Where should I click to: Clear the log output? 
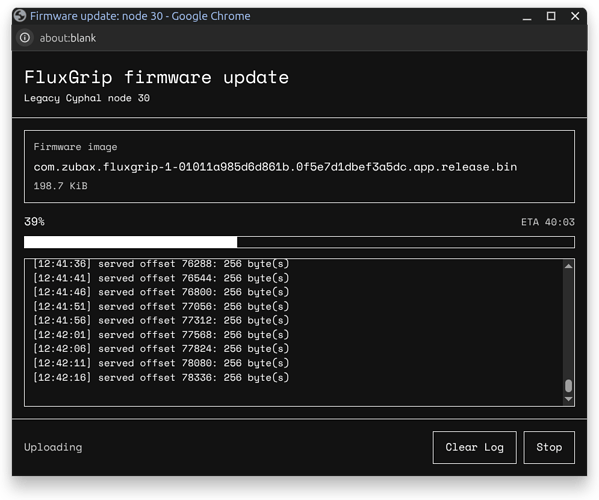click(x=474, y=447)
